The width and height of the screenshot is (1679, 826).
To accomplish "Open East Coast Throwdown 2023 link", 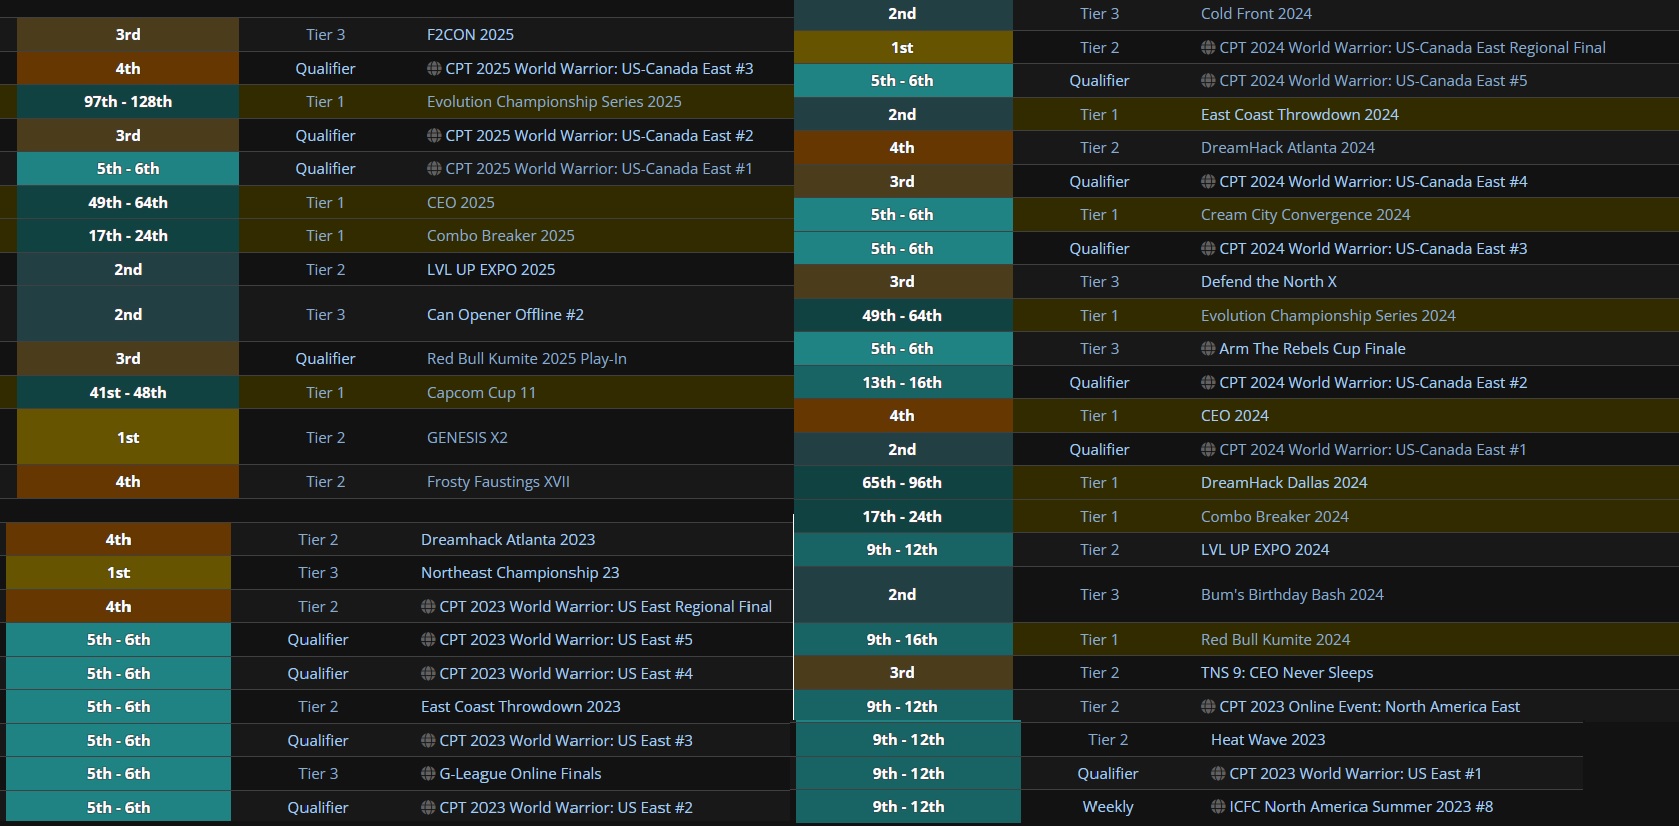I will 521,707.
